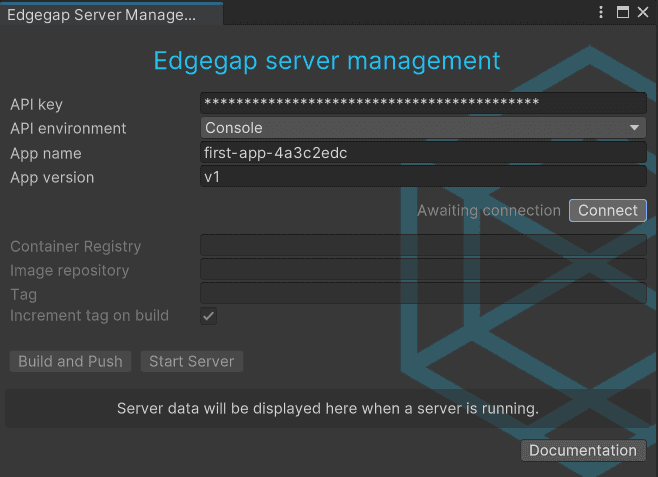Click the server data status message
The width and height of the screenshot is (658, 477).
pos(328,408)
